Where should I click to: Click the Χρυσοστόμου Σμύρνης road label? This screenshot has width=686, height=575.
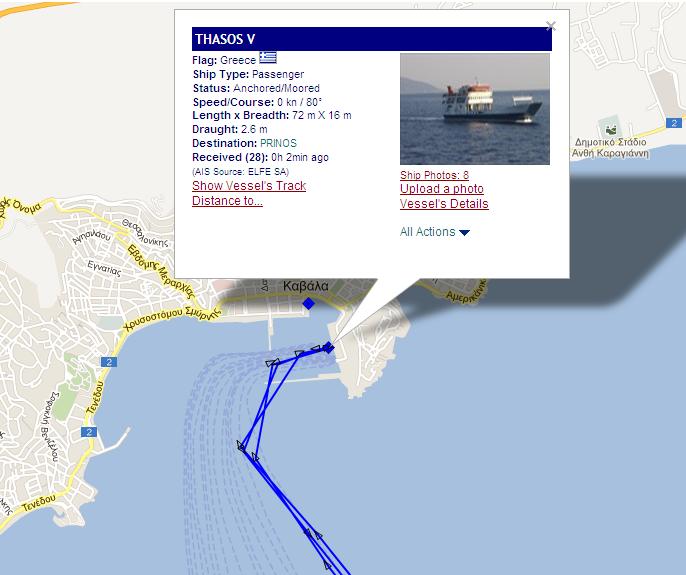(x=172, y=319)
